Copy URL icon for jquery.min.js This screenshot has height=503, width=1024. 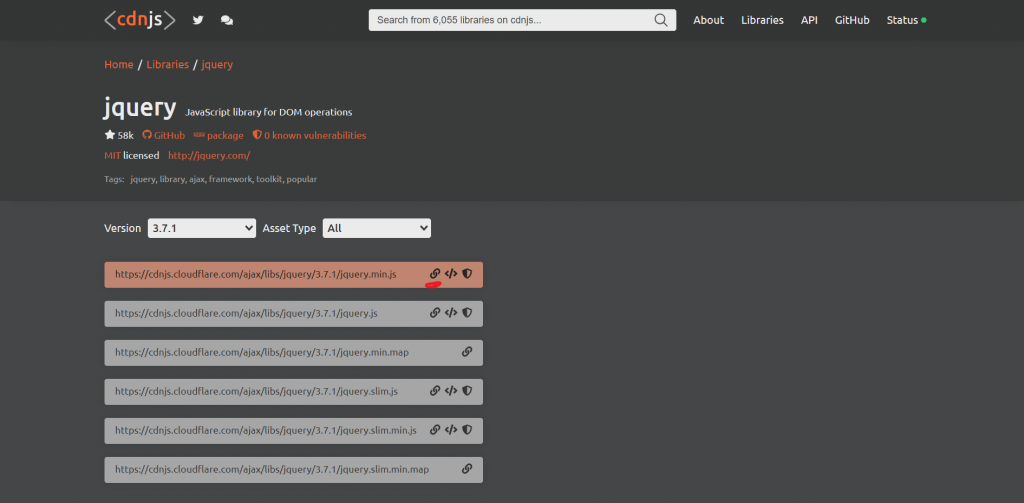tap(435, 274)
